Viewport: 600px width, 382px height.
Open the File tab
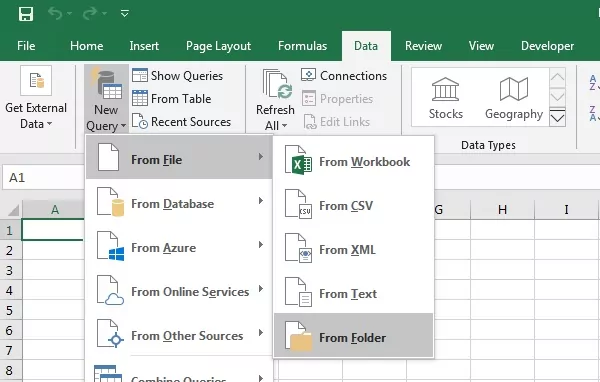pyautogui.click(x=26, y=46)
